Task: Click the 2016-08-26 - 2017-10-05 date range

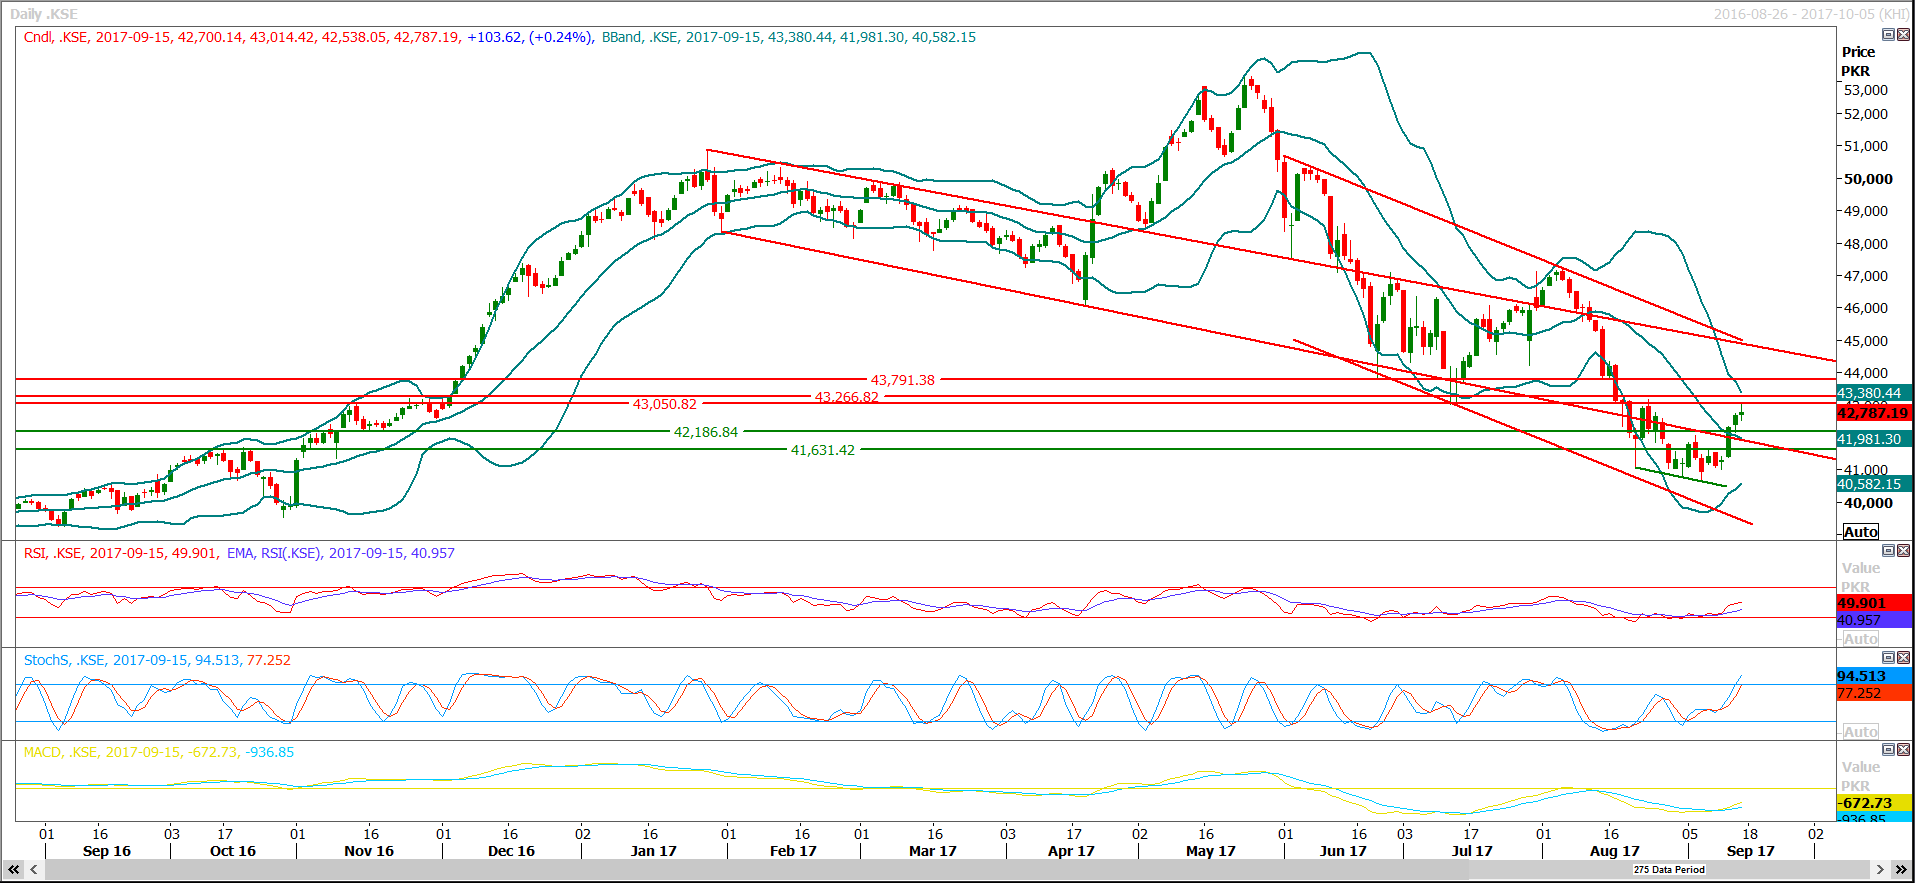Action: tap(1811, 14)
